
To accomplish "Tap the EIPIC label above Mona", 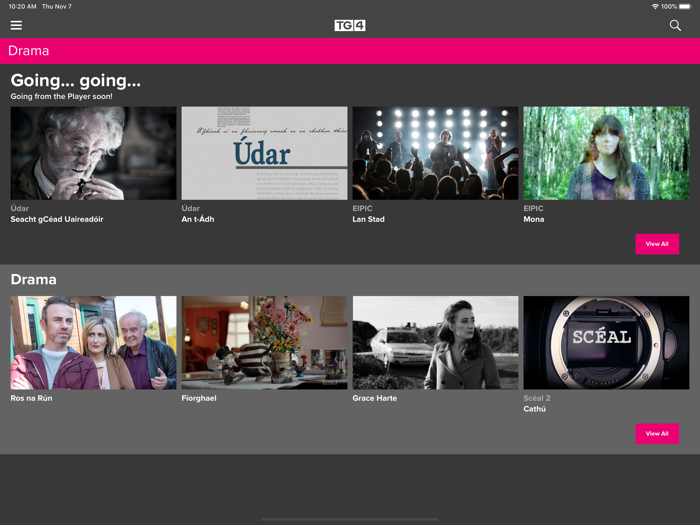I will coord(533,208).
